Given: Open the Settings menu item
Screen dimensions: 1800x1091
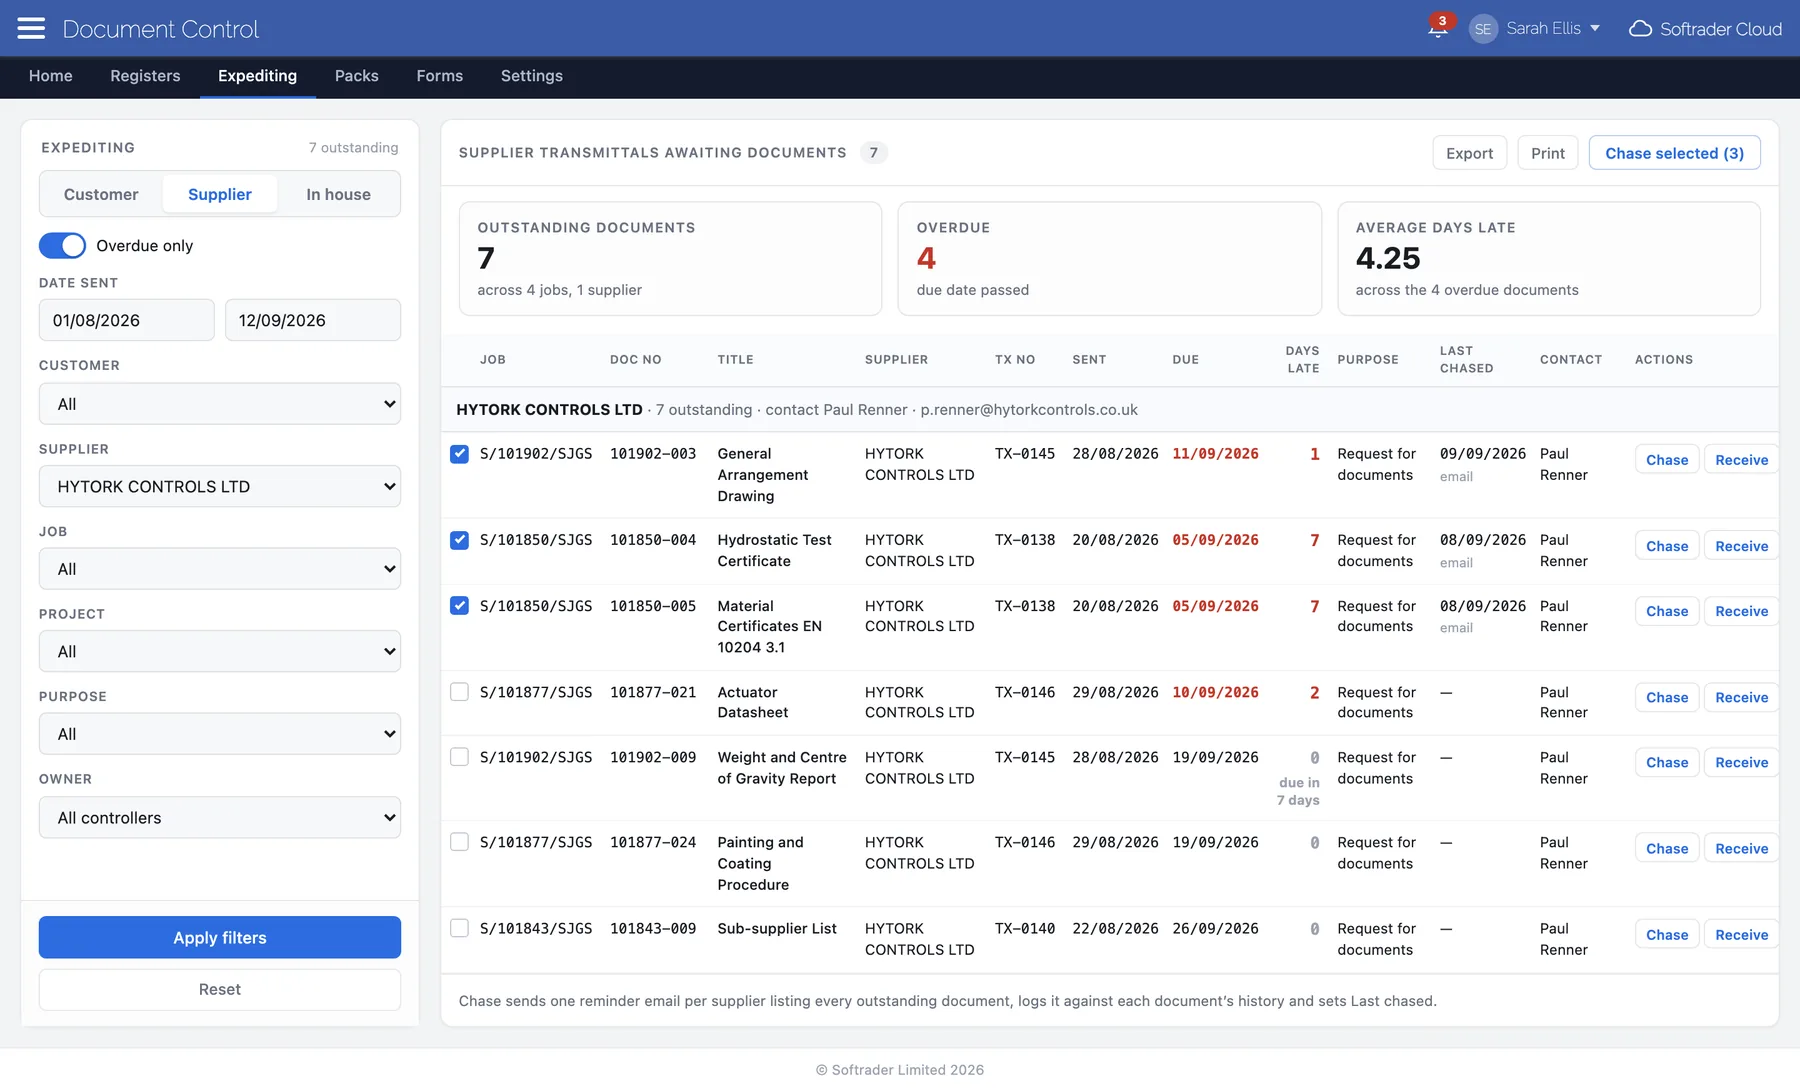Looking at the screenshot, I should pos(532,76).
